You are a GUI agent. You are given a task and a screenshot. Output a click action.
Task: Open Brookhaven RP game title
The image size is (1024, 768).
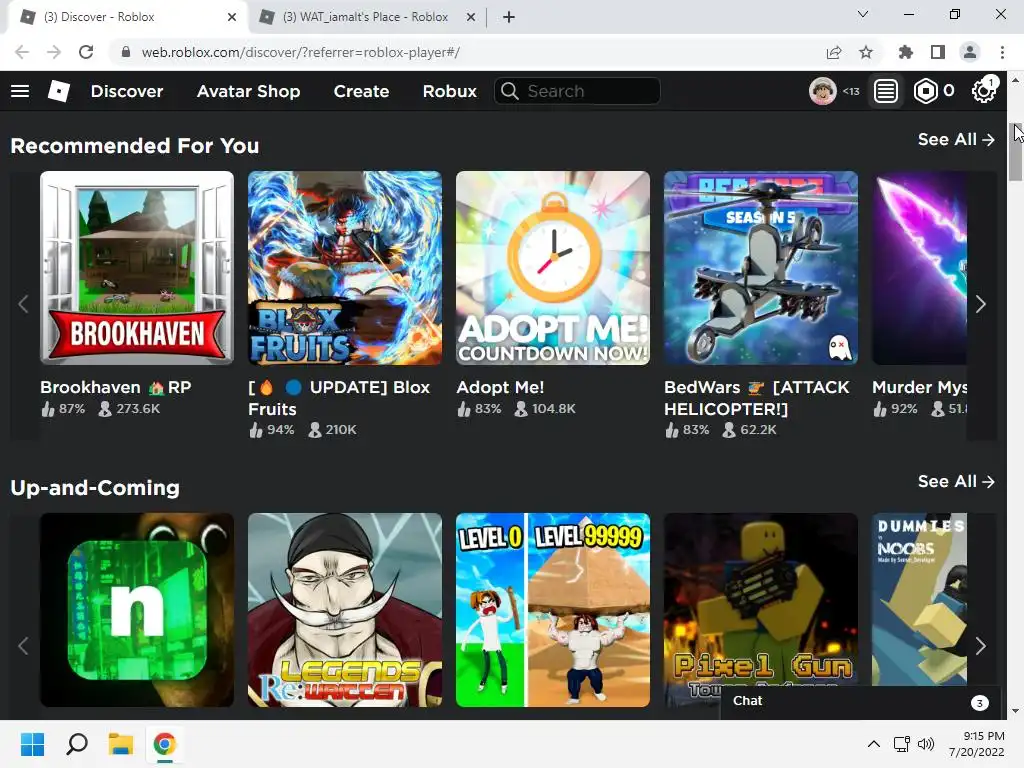click(116, 387)
